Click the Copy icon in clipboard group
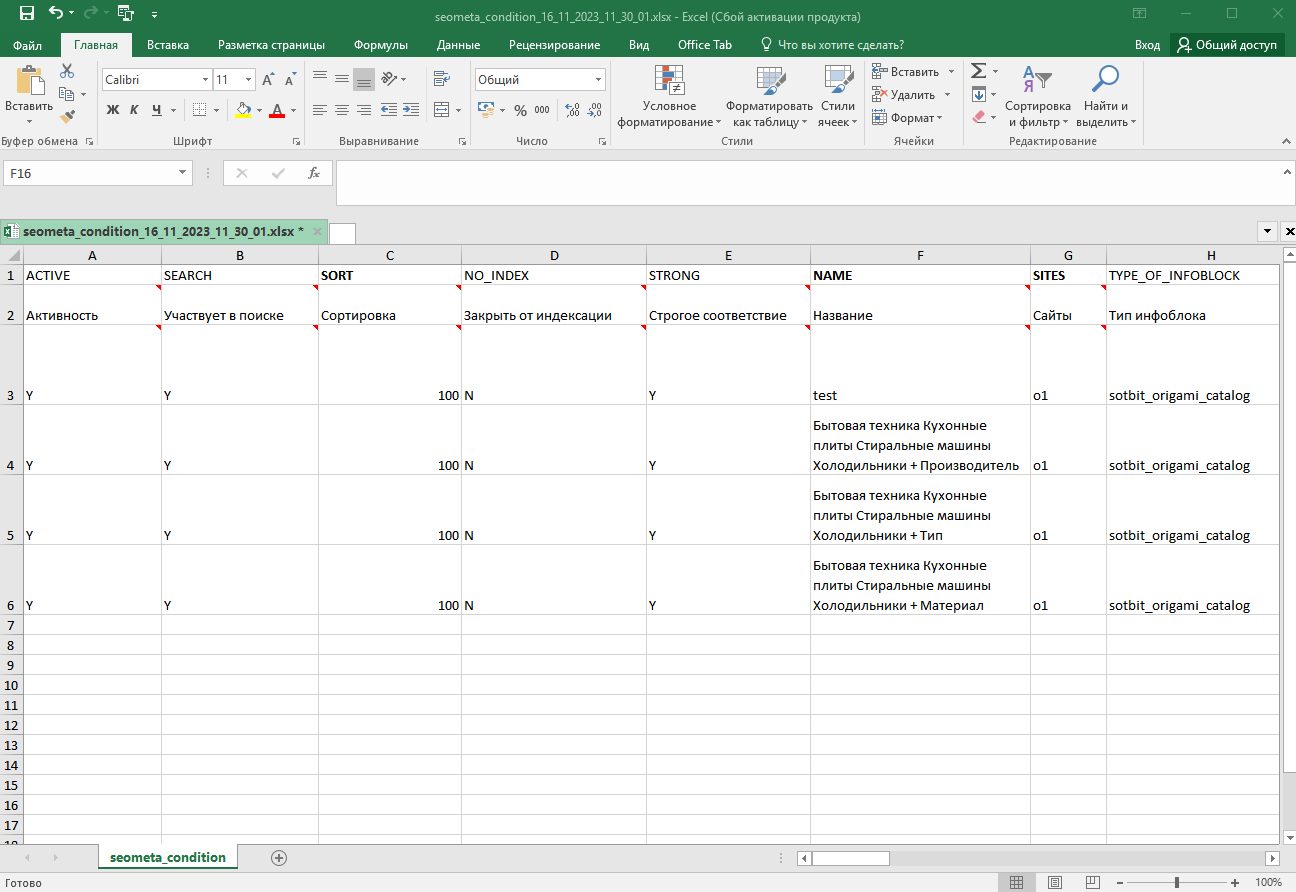 67,94
